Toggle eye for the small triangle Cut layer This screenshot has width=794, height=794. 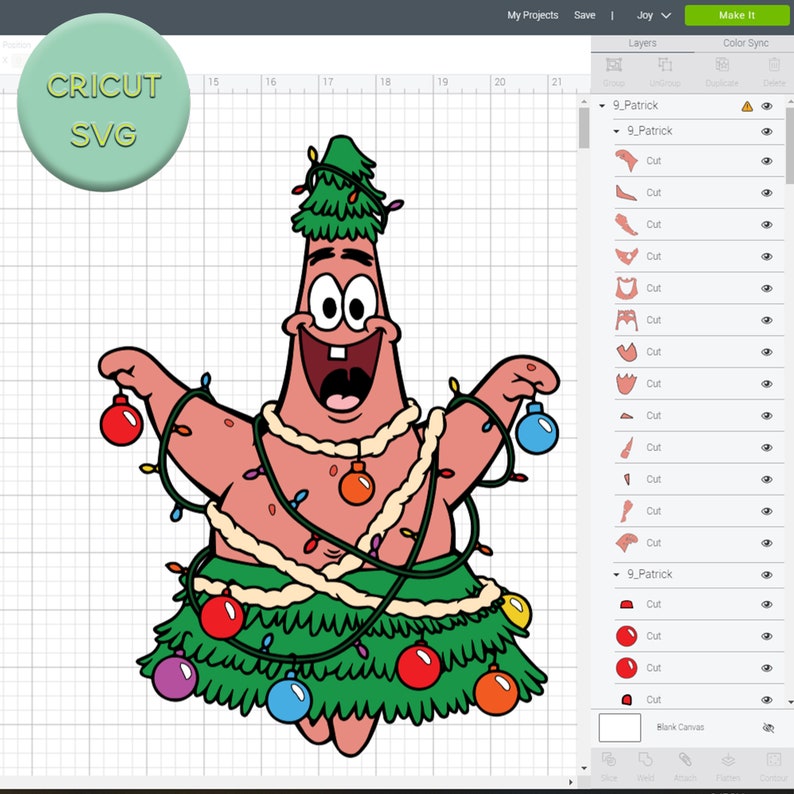[767, 416]
